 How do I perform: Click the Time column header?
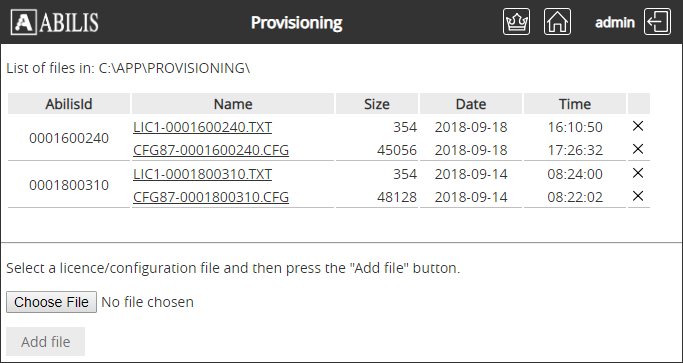[575, 104]
